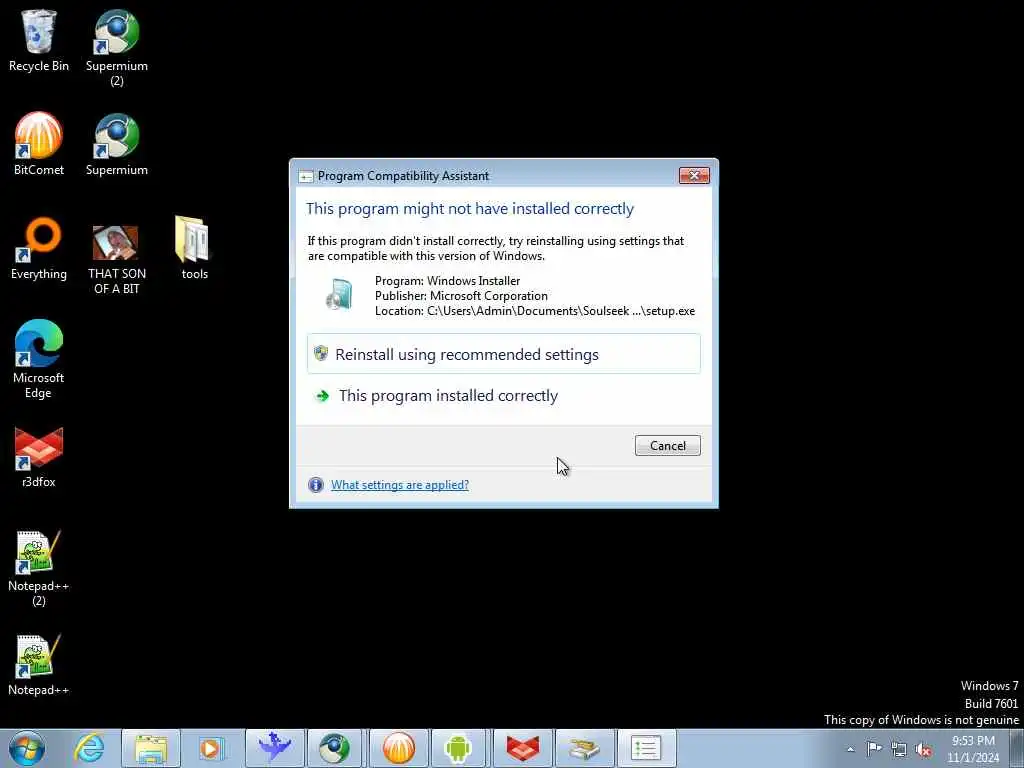
Task: Open network status tray icon
Action: (x=899, y=749)
